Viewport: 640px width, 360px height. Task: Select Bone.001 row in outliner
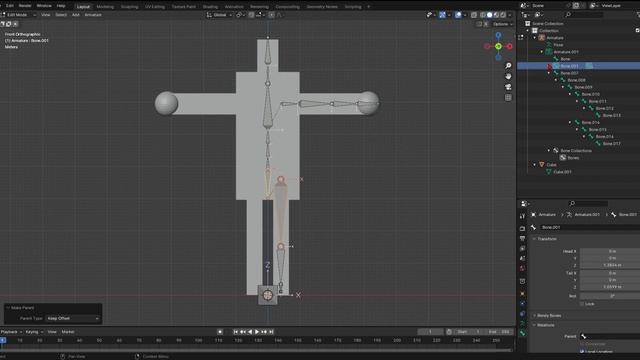[x=578, y=66]
